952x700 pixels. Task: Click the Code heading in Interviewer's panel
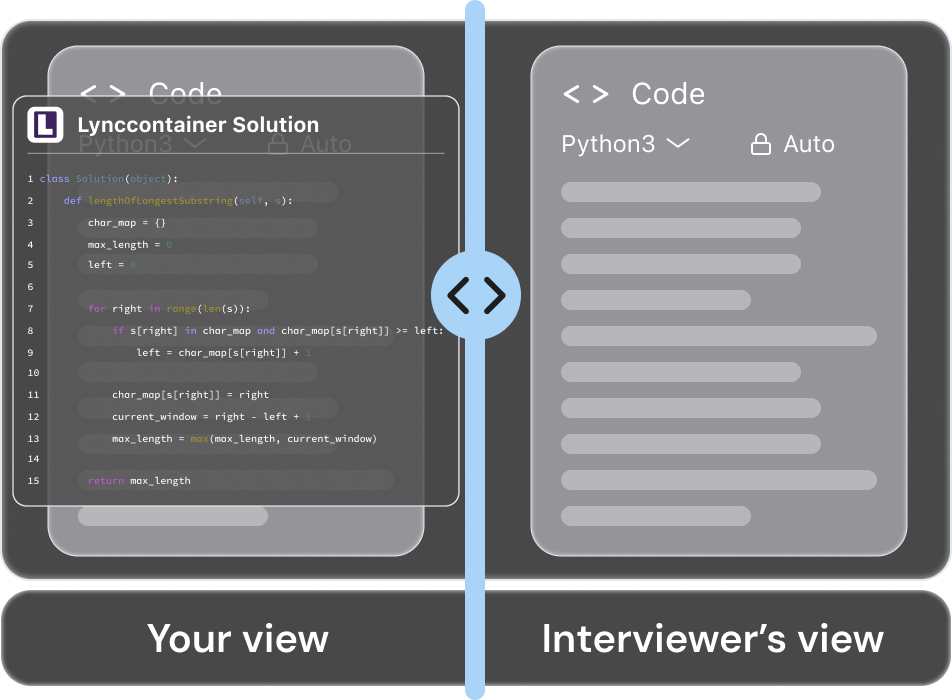668,95
